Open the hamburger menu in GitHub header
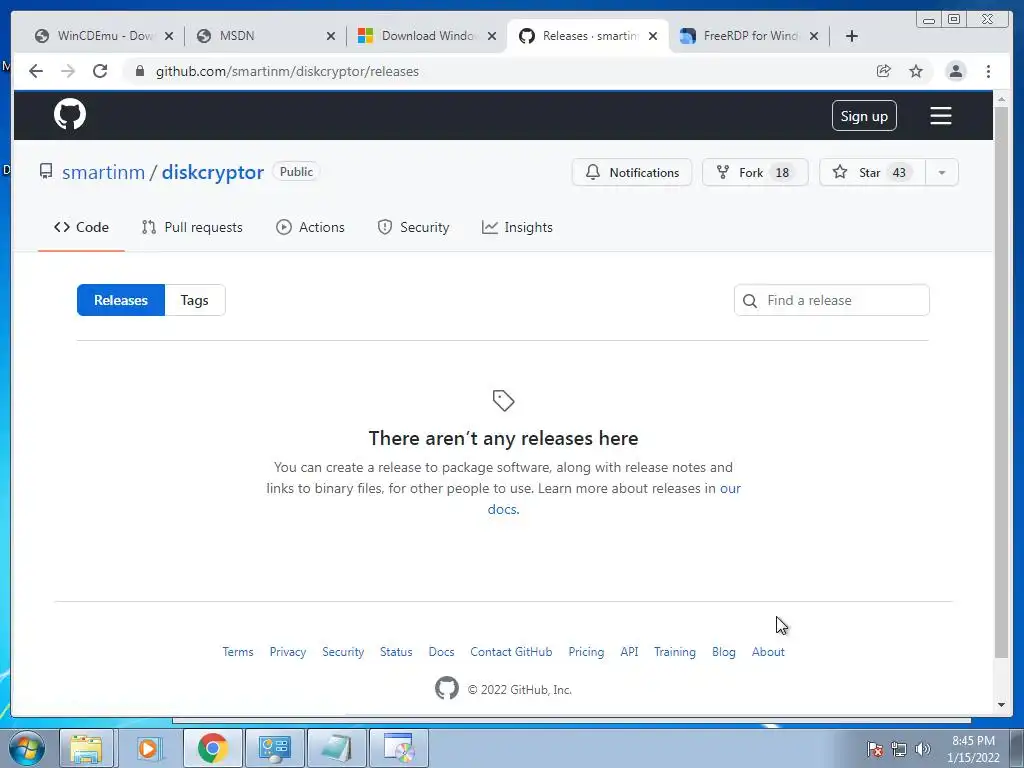The height and width of the screenshot is (768, 1024). [940, 116]
